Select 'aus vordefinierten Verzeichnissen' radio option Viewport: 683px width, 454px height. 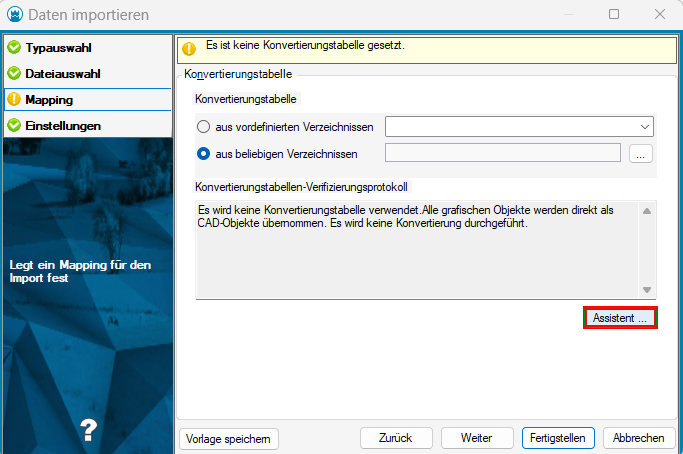point(204,127)
